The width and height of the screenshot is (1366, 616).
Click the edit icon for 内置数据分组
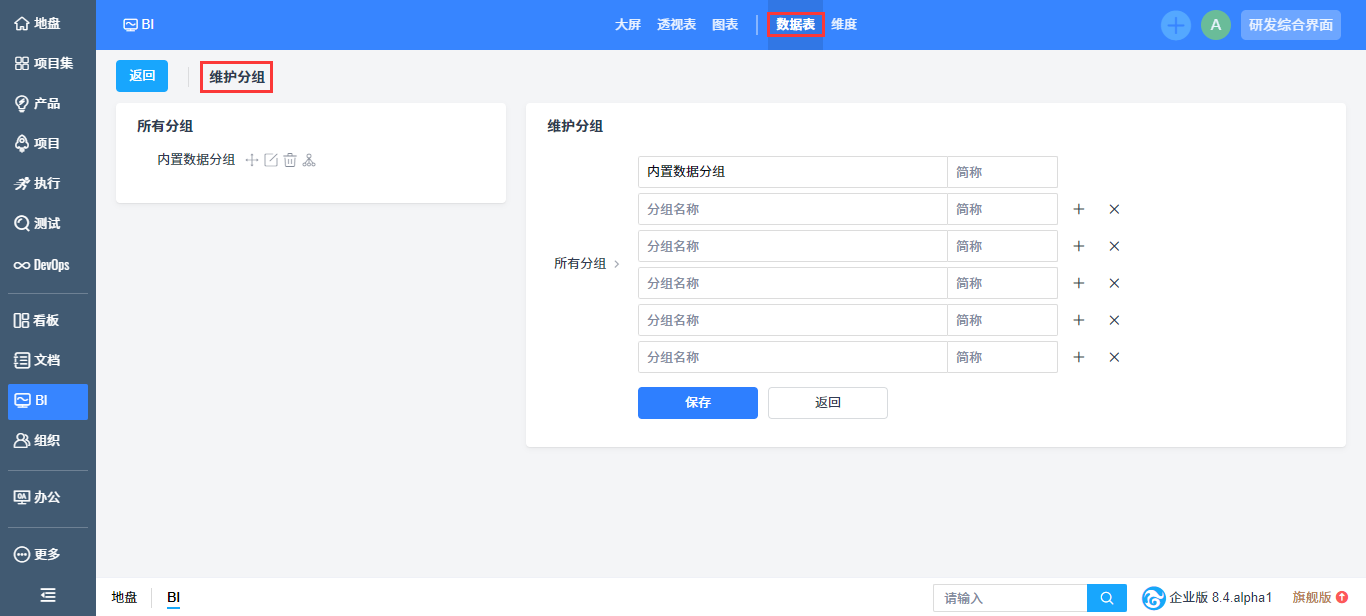click(271, 160)
